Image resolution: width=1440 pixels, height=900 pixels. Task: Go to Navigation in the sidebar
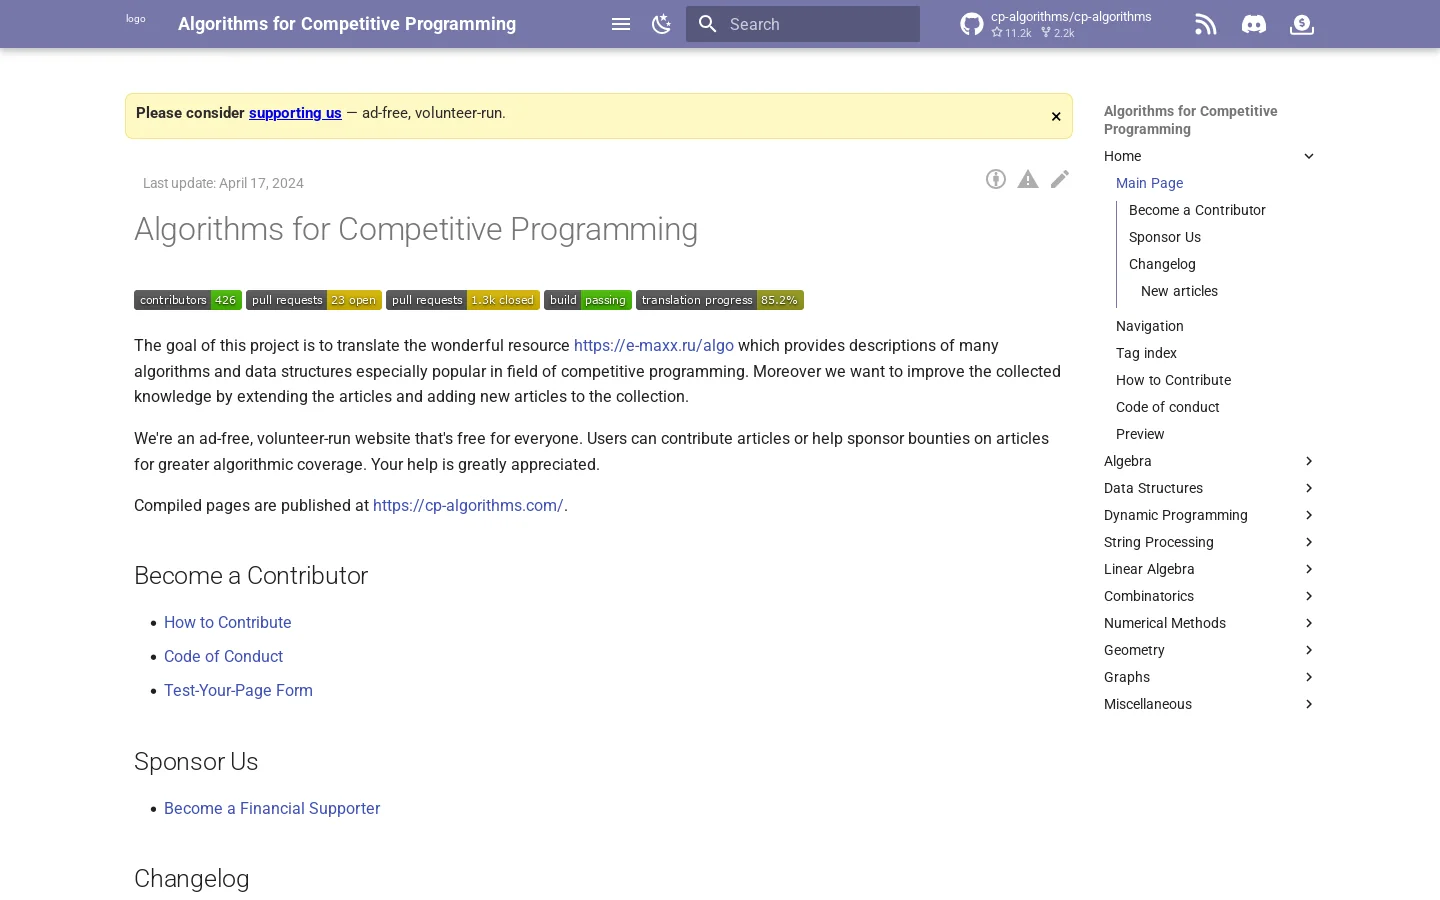[1150, 326]
